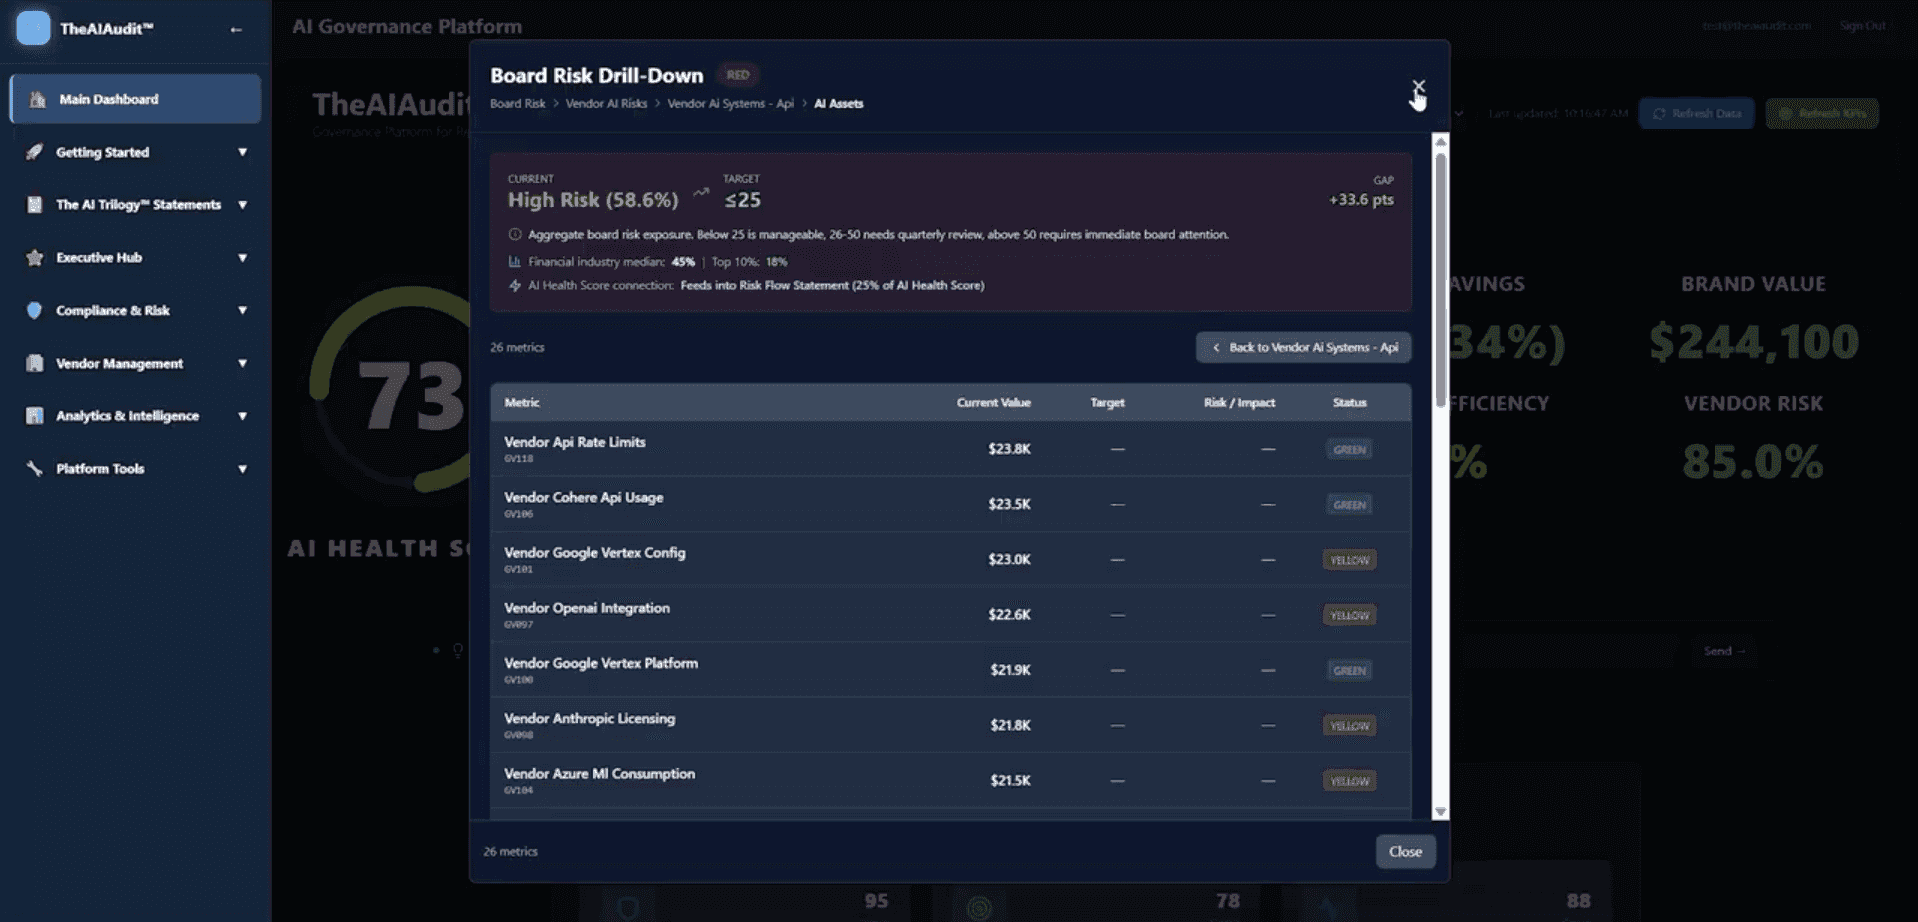Select the Vendor Azure Ml Consumption row
Screen dimensions: 1918x922
tap(950, 780)
